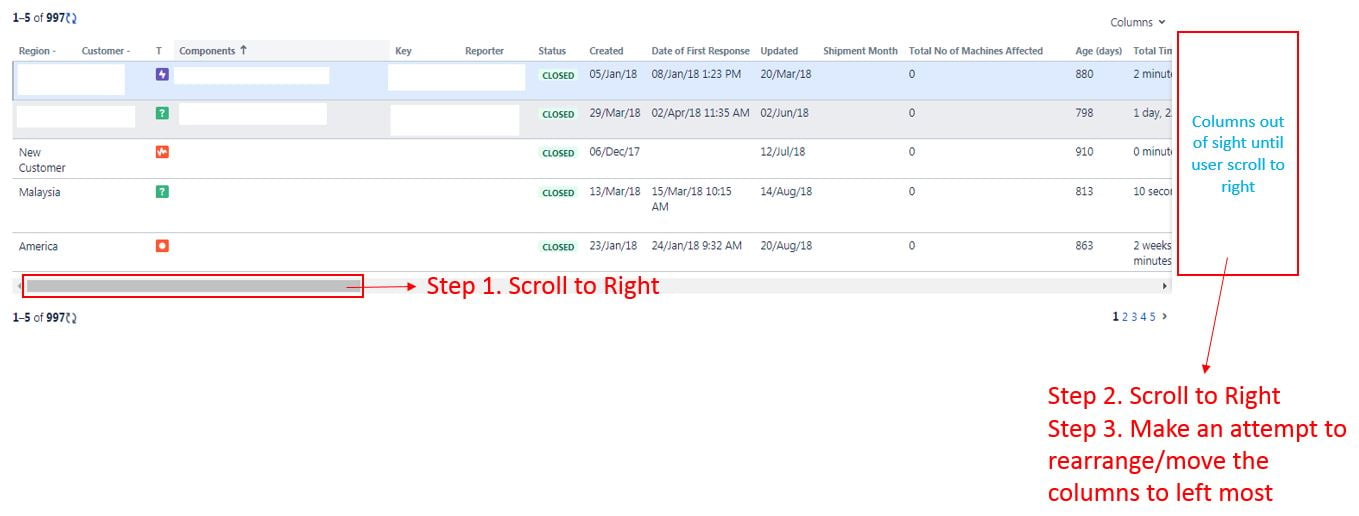Image resolution: width=1359 pixels, height=516 pixels.
Task: Click the purple lightning issue type icon
Action: (x=162, y=74)
